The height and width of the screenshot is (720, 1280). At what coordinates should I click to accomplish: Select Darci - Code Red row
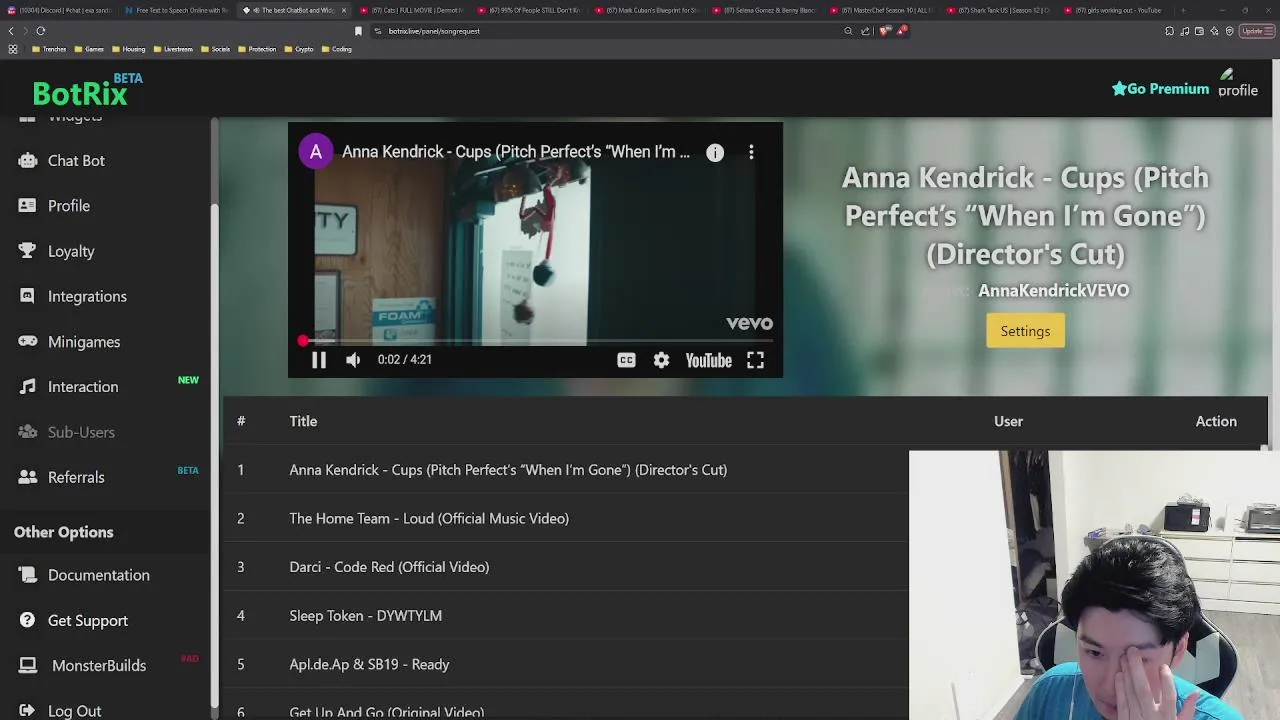(x=566, y=567)
